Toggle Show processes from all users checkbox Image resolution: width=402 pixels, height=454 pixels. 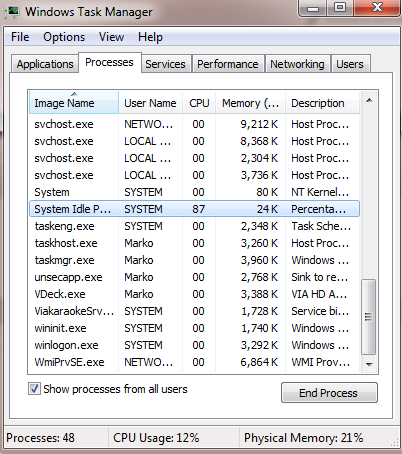click(34, 389)
